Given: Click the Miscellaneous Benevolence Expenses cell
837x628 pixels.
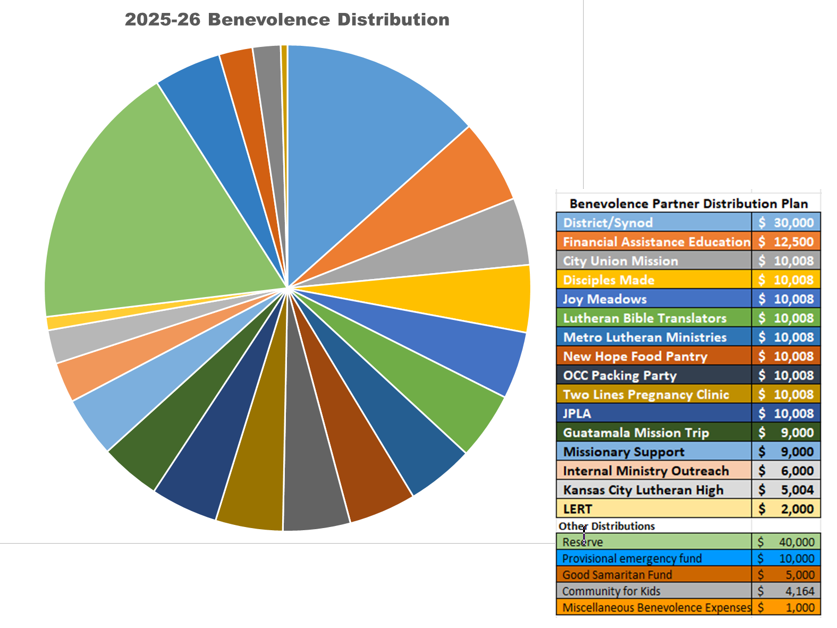Looking at the screenshot, I should point(653,607).
